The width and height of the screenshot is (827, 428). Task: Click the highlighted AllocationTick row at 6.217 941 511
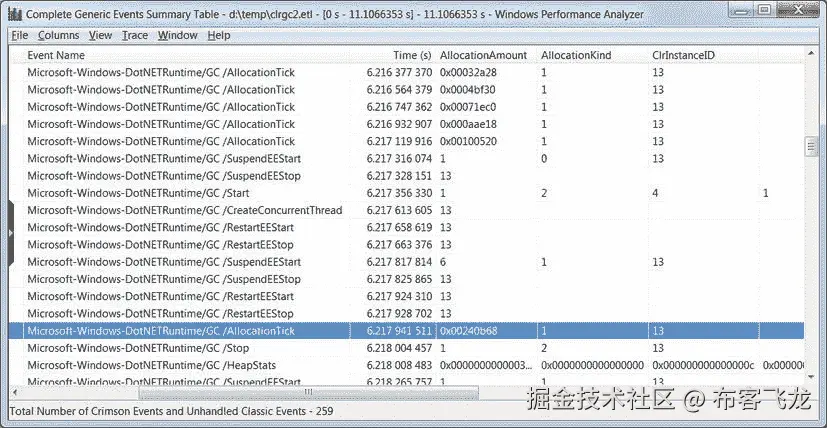406,331
